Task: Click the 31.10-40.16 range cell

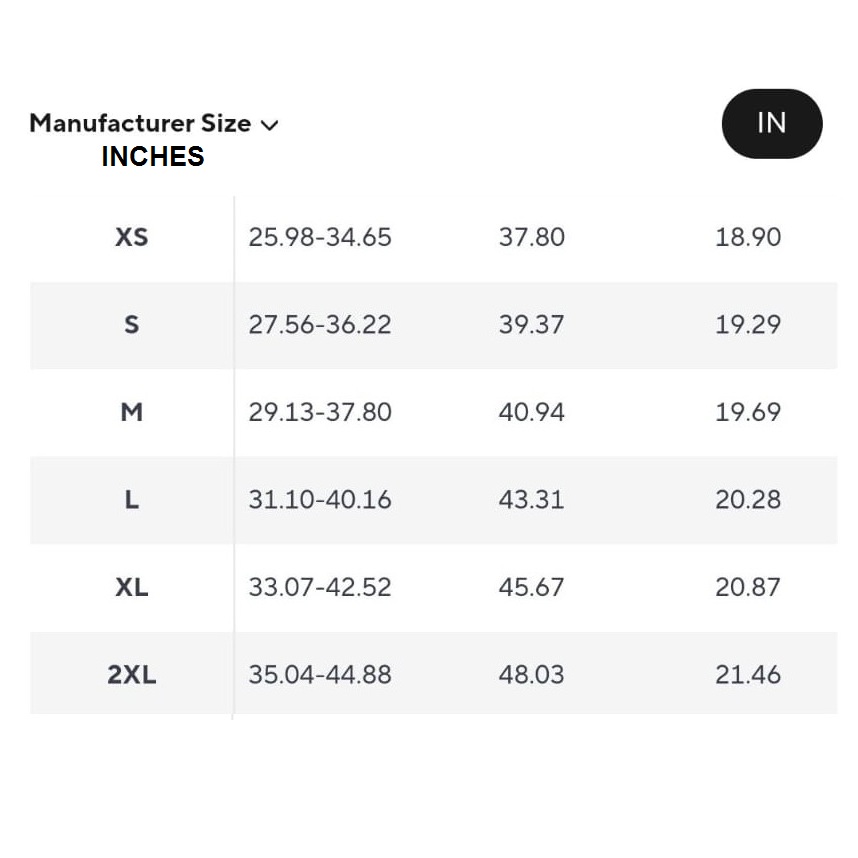Action: [320, 500]
